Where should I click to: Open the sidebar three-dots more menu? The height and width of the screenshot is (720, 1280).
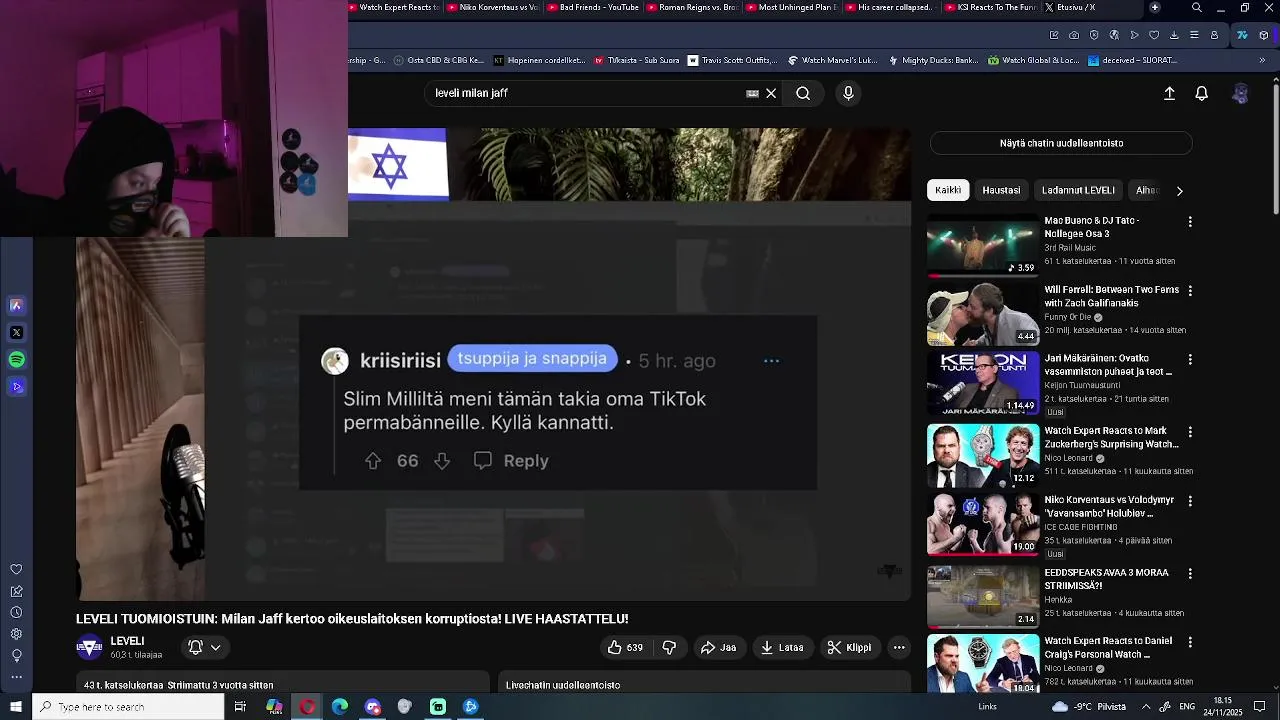(x=16, y=677)
